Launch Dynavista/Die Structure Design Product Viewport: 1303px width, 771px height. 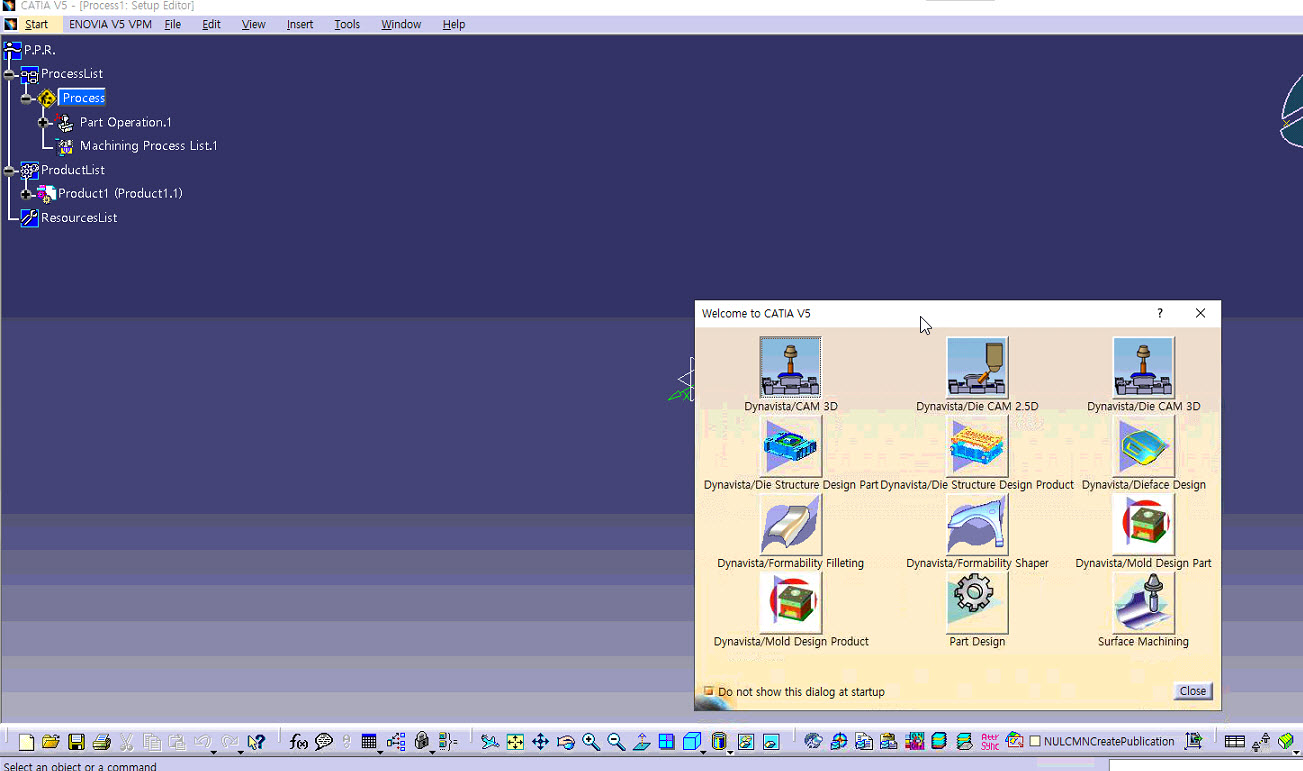tap(977, 446)
